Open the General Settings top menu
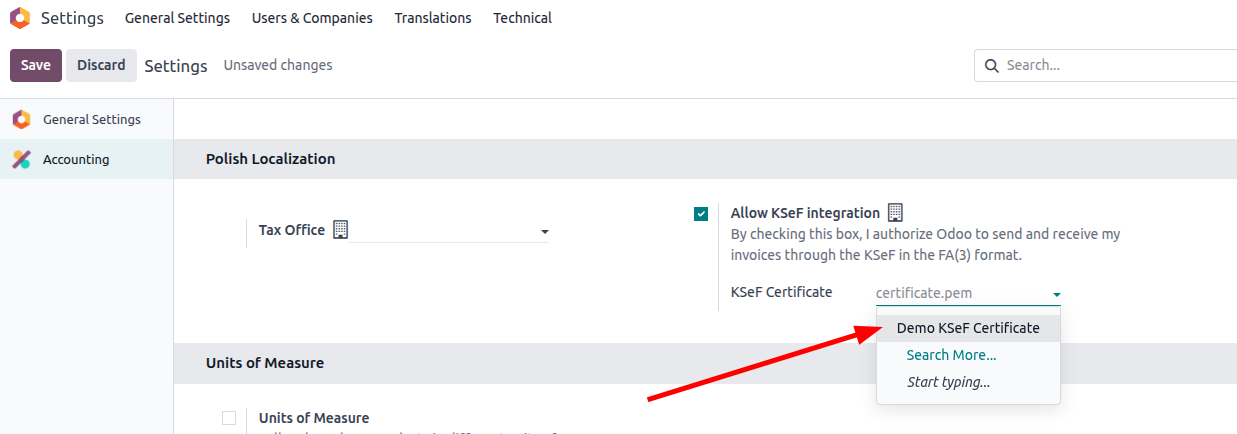 tap(177, 18)
